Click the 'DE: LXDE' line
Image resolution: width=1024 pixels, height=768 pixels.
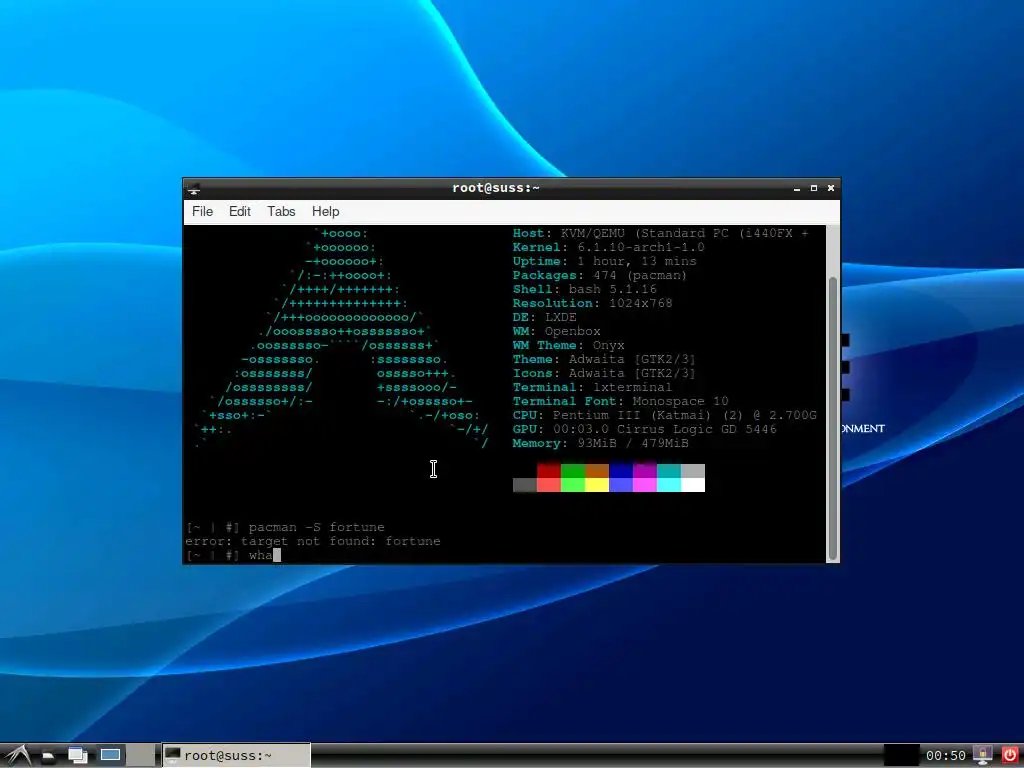545,317
